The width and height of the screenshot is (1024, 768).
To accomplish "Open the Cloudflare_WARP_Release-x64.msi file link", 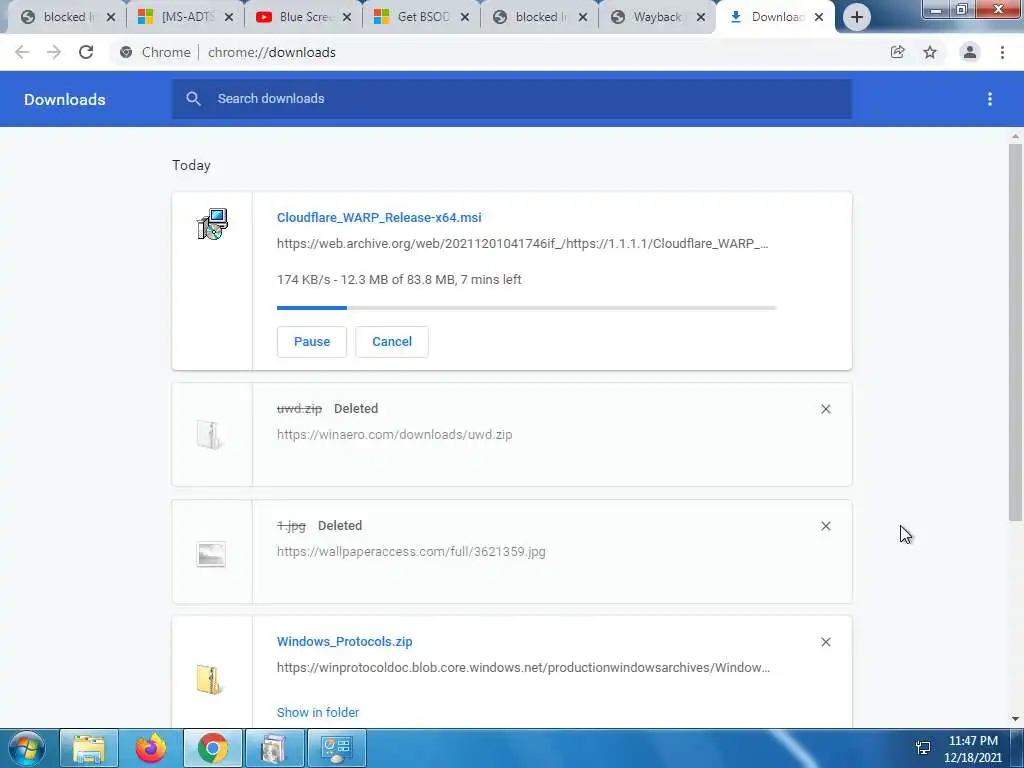I will (x=379, y=217).
